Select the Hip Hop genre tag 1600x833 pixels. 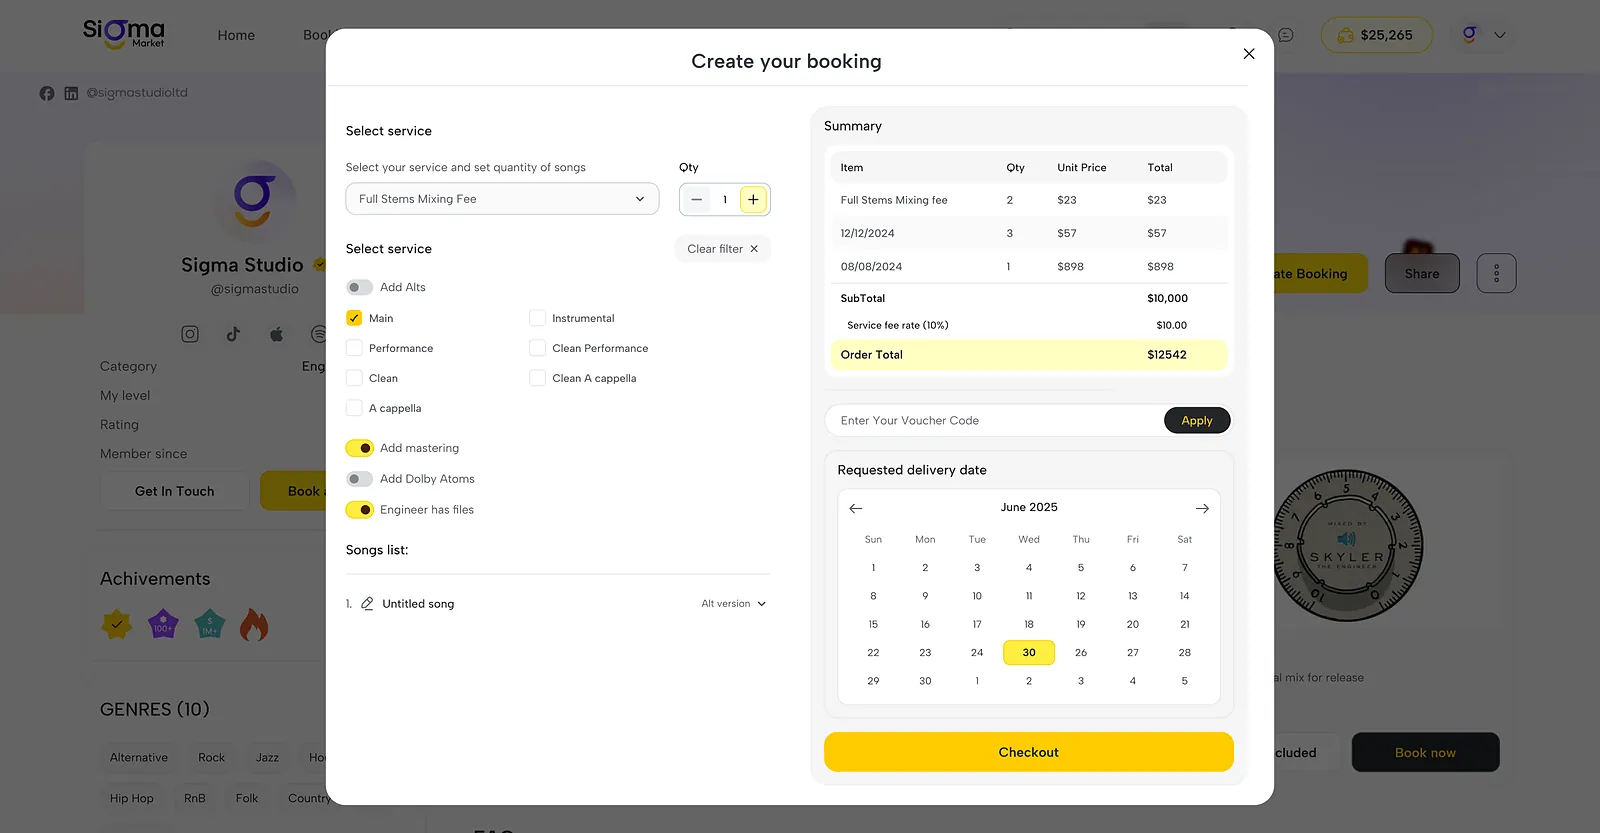click(132, 798)
